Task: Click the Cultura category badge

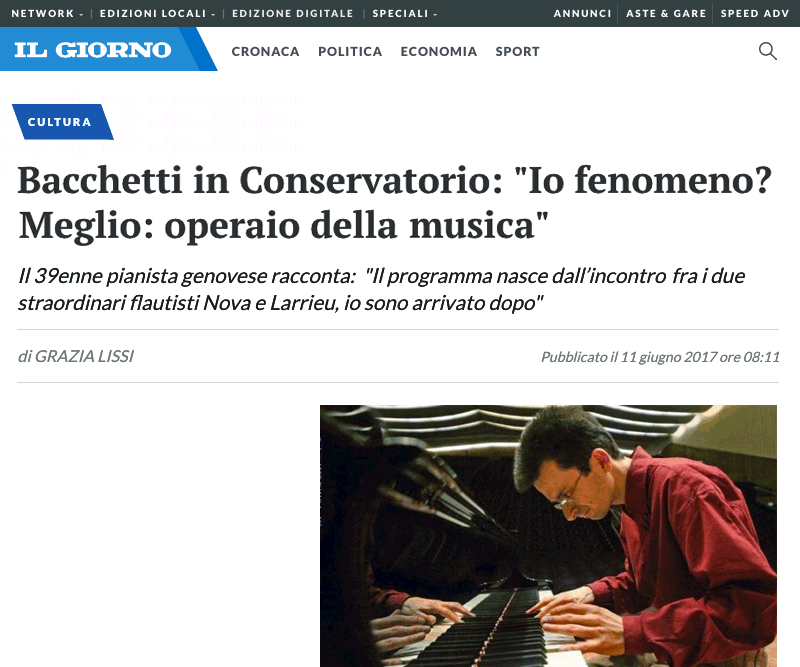Action: click(x=62, y=122)
